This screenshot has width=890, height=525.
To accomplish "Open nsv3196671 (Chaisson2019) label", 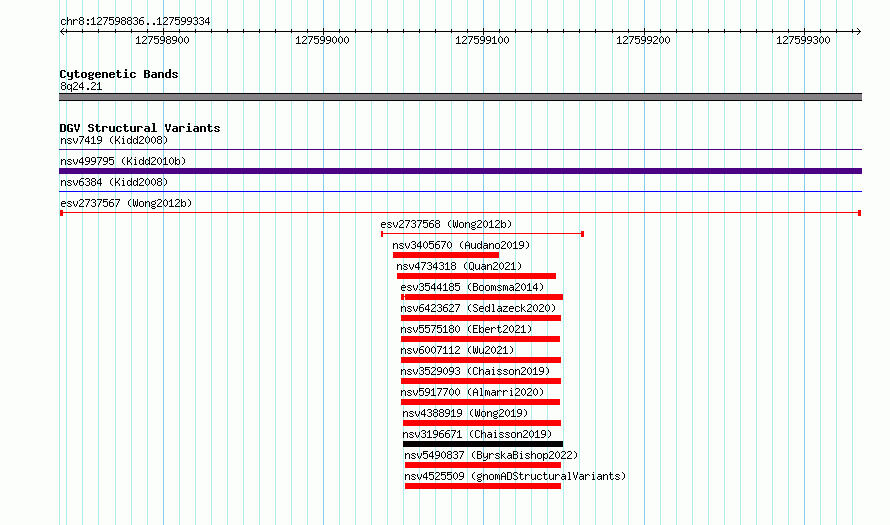I will click(x=477, y=434).
